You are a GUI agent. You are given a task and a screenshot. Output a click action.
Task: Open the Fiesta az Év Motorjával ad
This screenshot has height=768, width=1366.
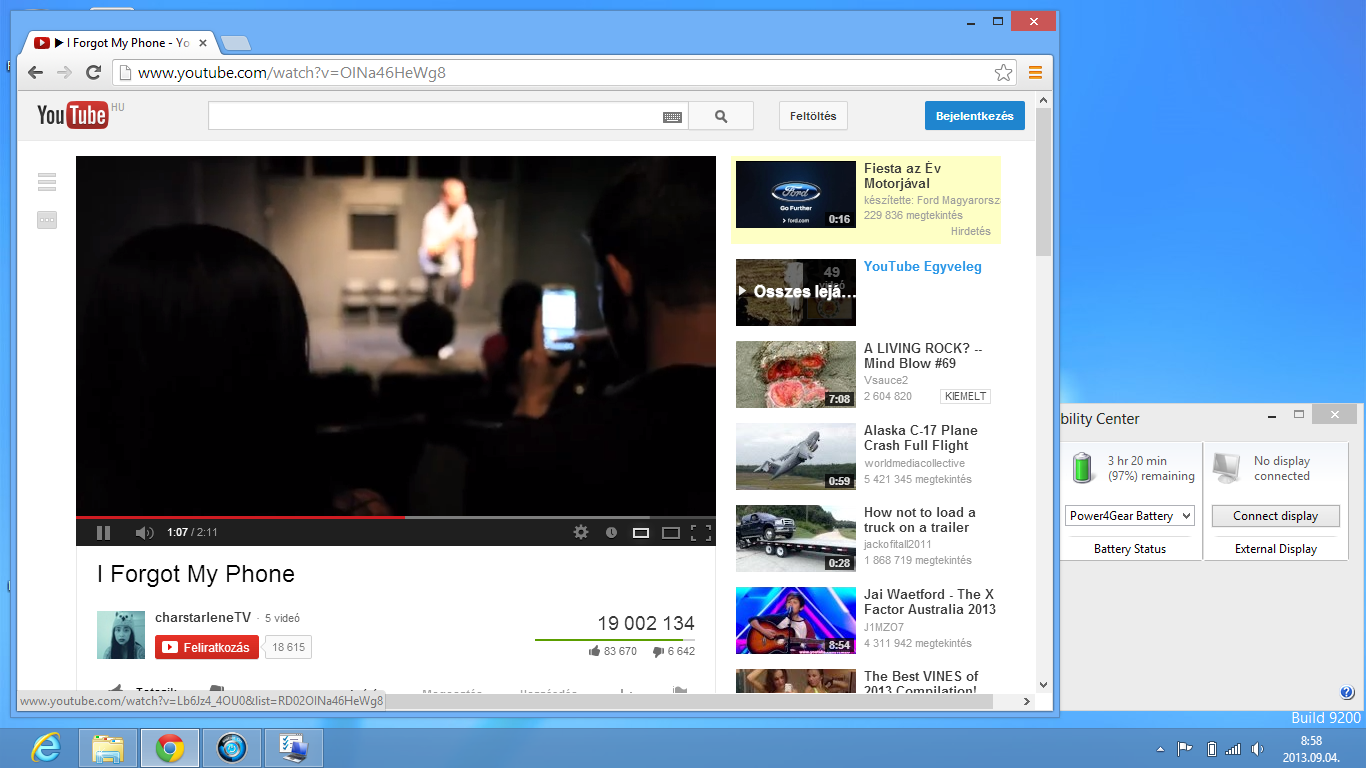902,176
